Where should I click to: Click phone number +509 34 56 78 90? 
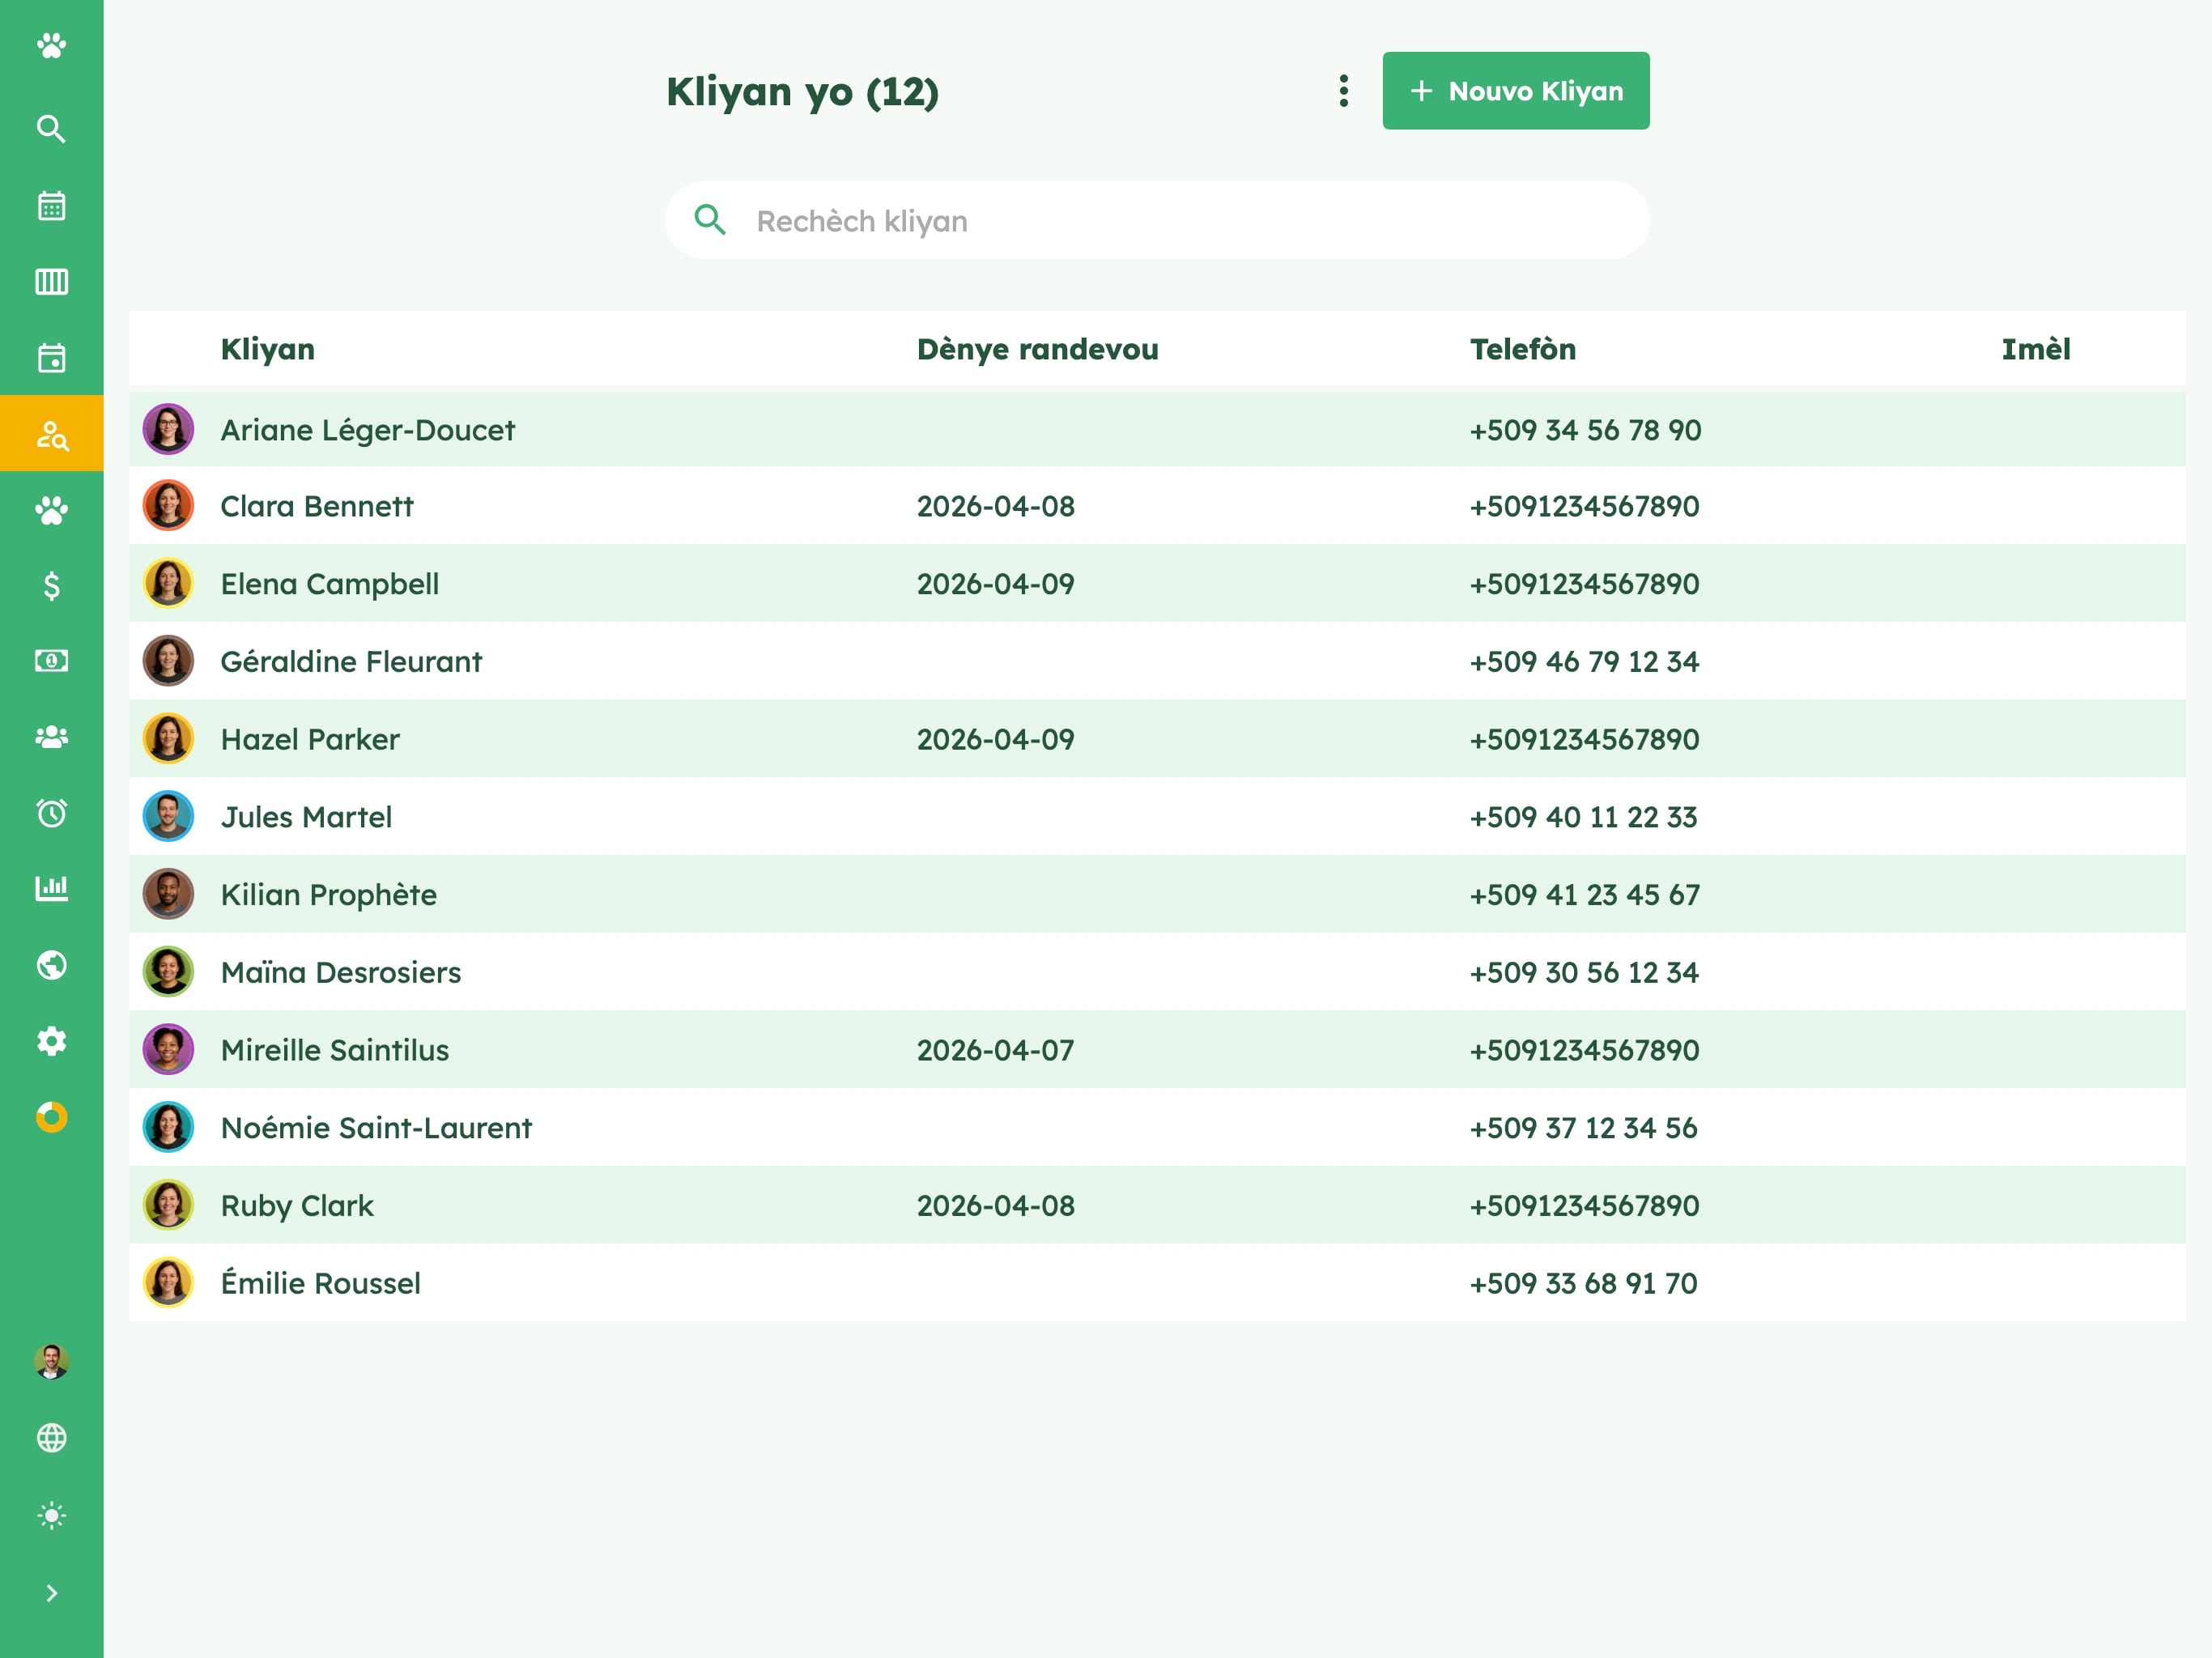[x=1585, y=430]
